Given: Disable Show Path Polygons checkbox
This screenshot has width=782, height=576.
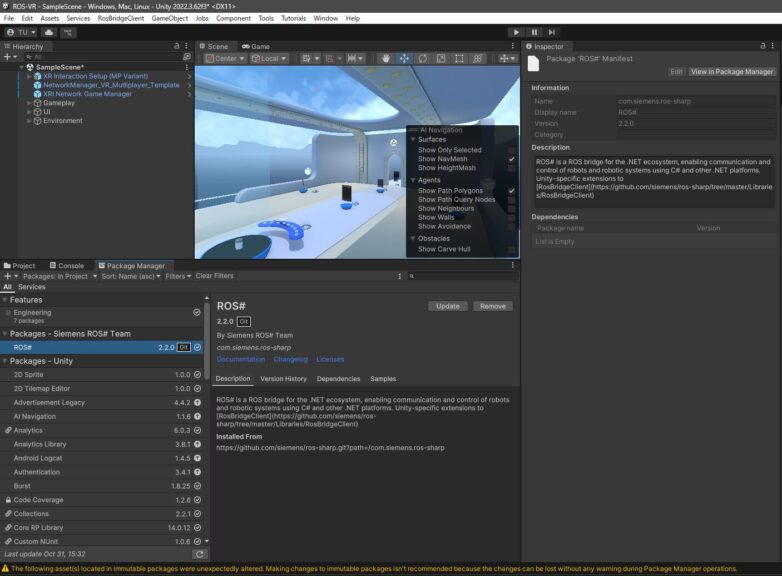Looking at the screenshot, I should point(511,190).
